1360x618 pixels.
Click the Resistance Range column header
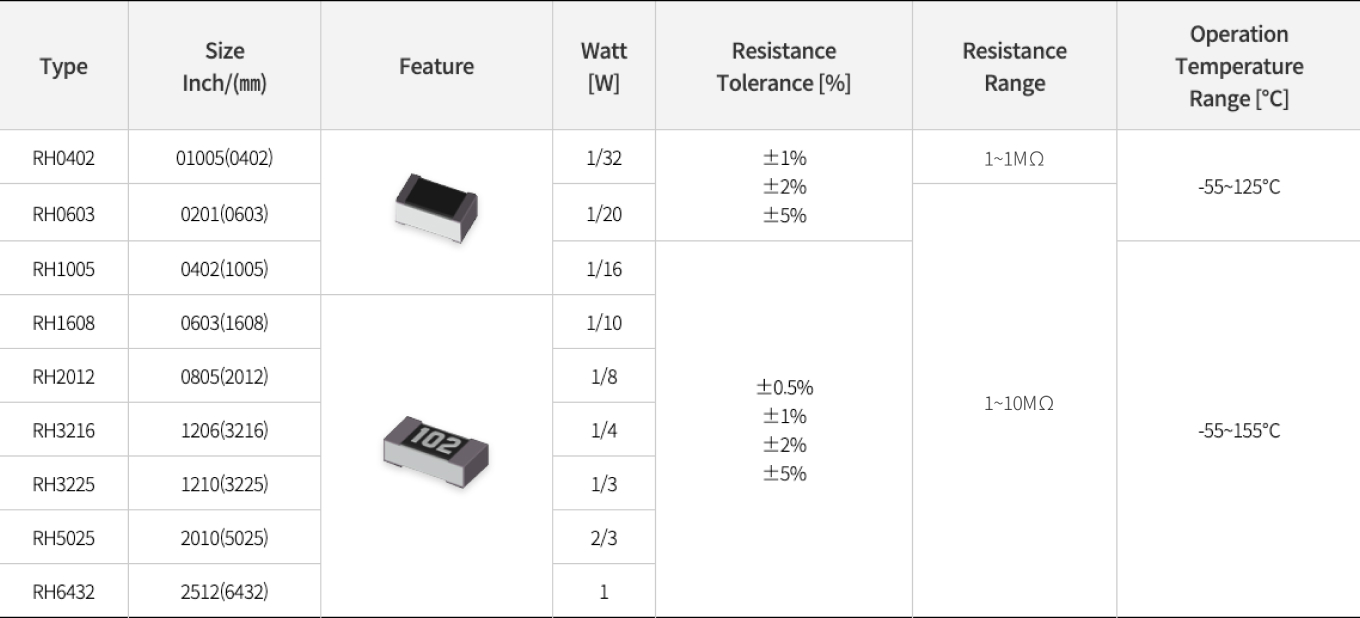tap(1015, 66)
